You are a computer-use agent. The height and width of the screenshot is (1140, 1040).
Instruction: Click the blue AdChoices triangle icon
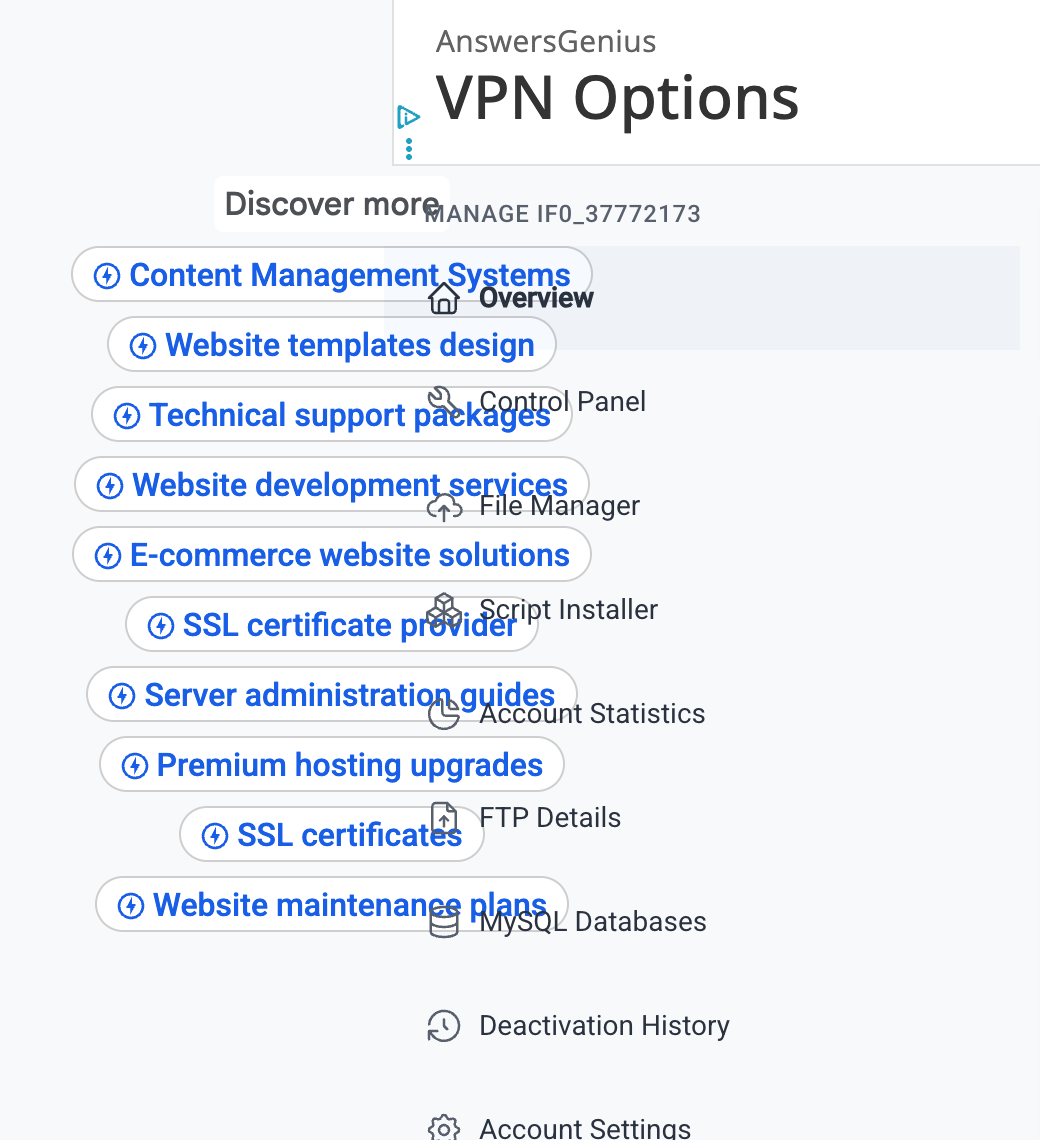point(408,117)
